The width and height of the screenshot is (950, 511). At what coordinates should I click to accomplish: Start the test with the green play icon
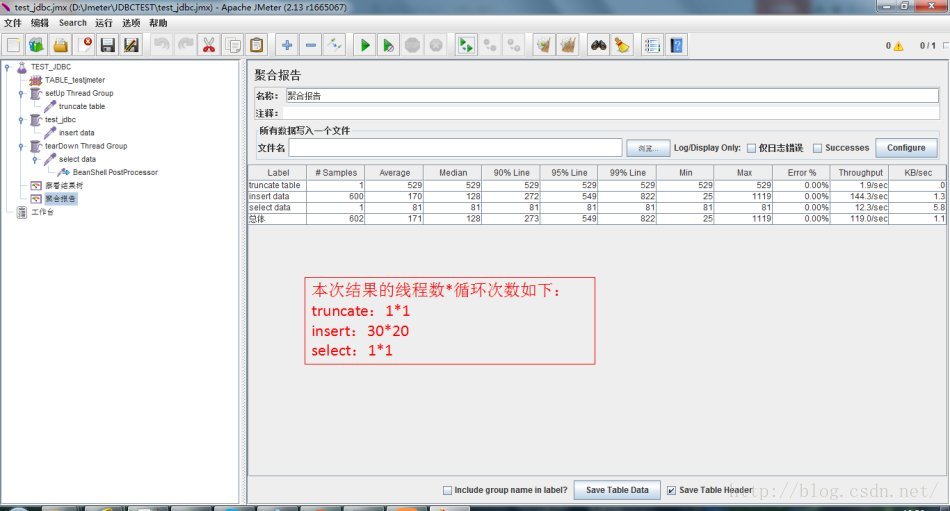[x=365, y=45]
